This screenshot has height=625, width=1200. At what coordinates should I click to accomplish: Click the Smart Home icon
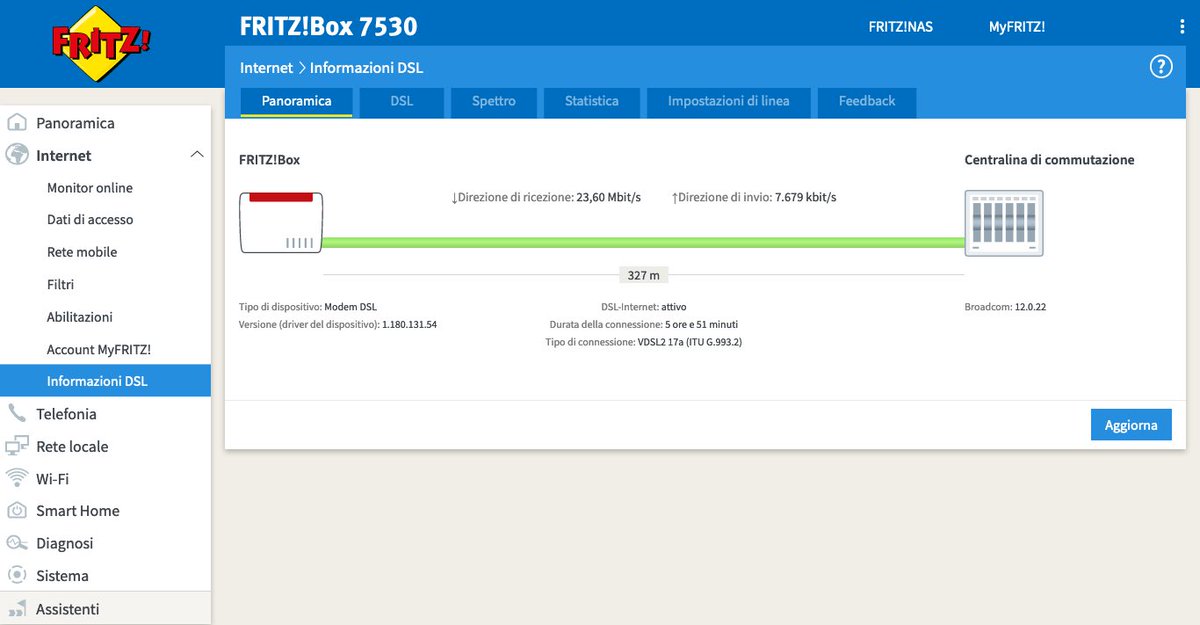17,511
